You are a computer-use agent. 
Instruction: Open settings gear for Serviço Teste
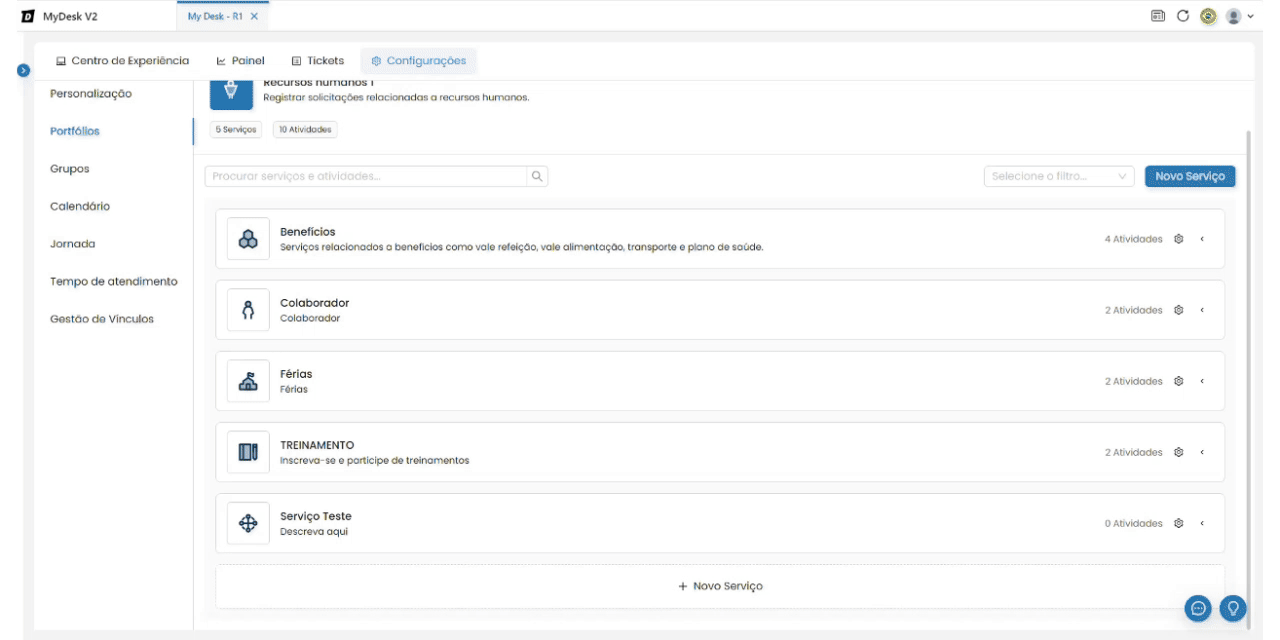pyautogui.click(x=1179, y=523)
